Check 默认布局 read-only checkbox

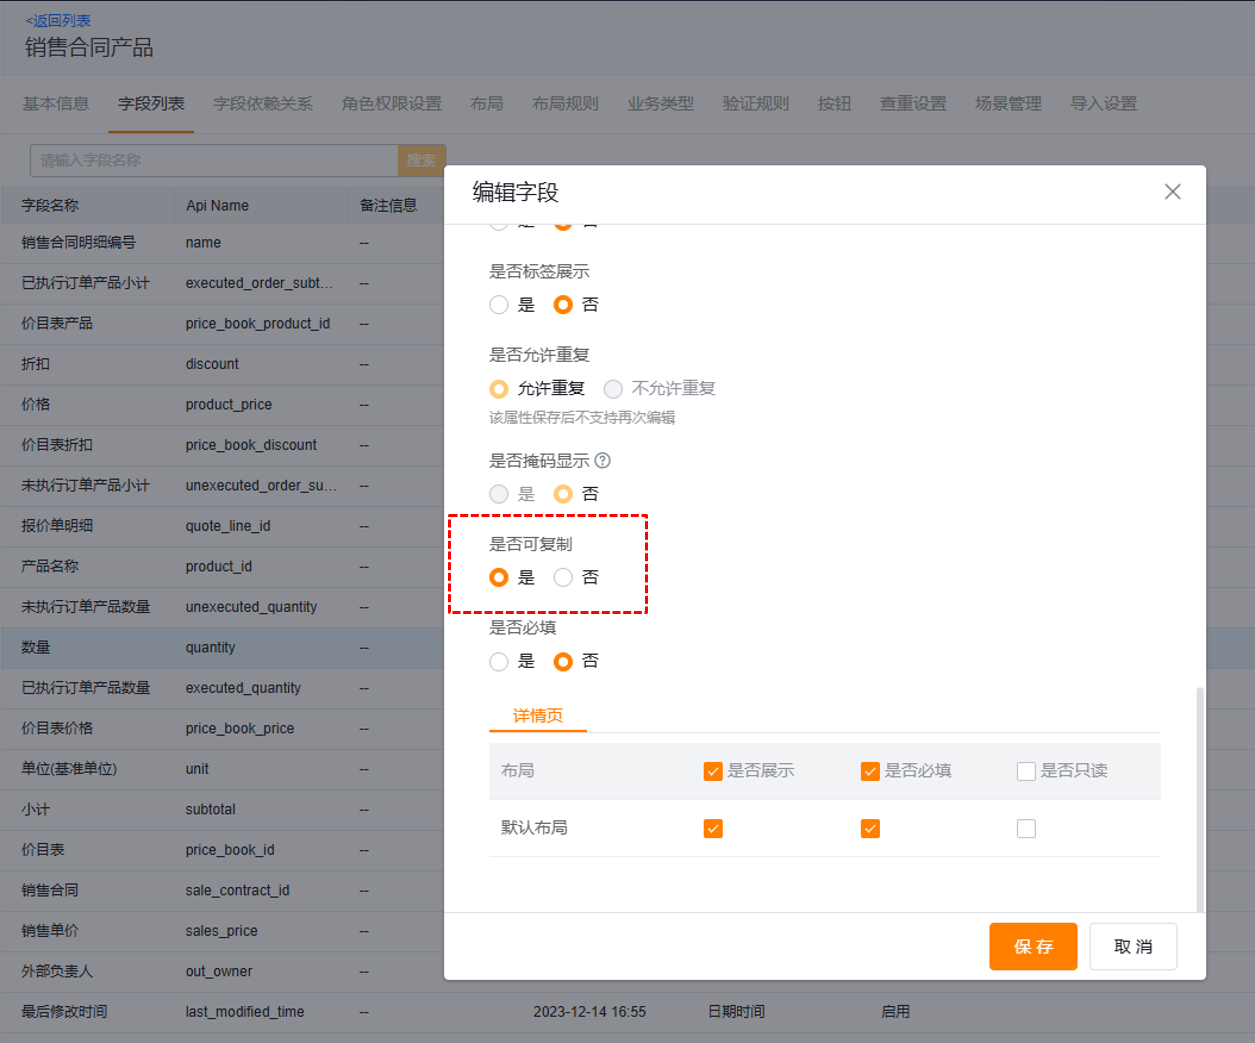coord(1026,829)
